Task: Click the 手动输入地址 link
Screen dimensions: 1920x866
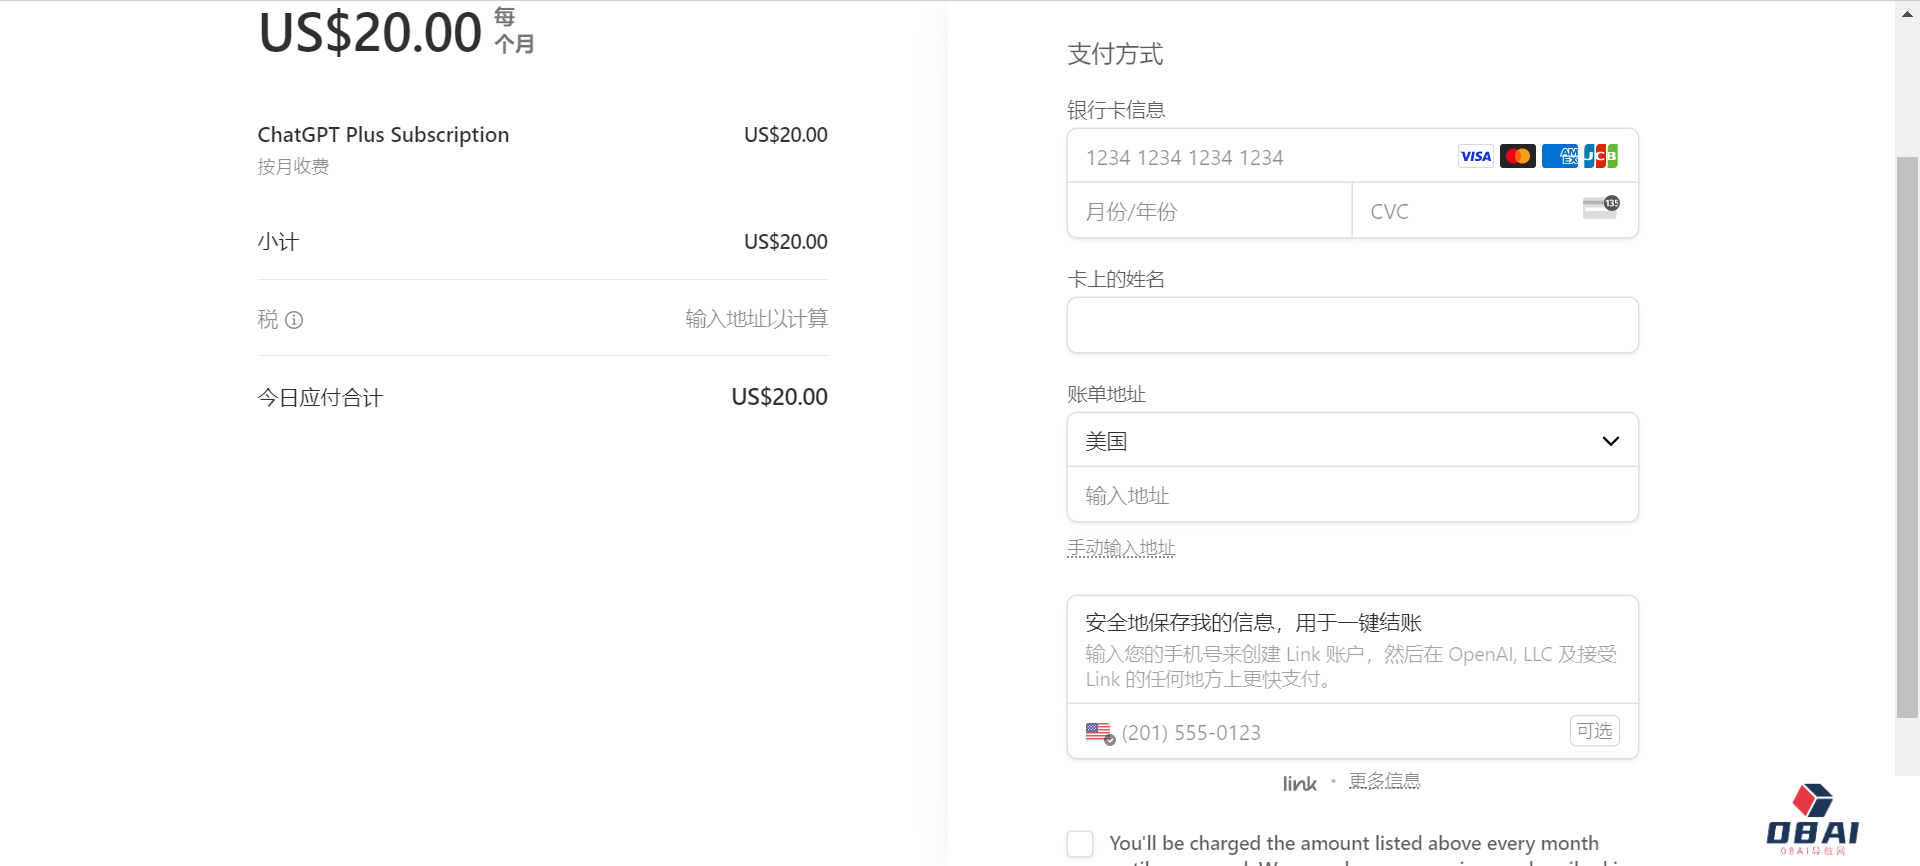Action: point(1120,548)
